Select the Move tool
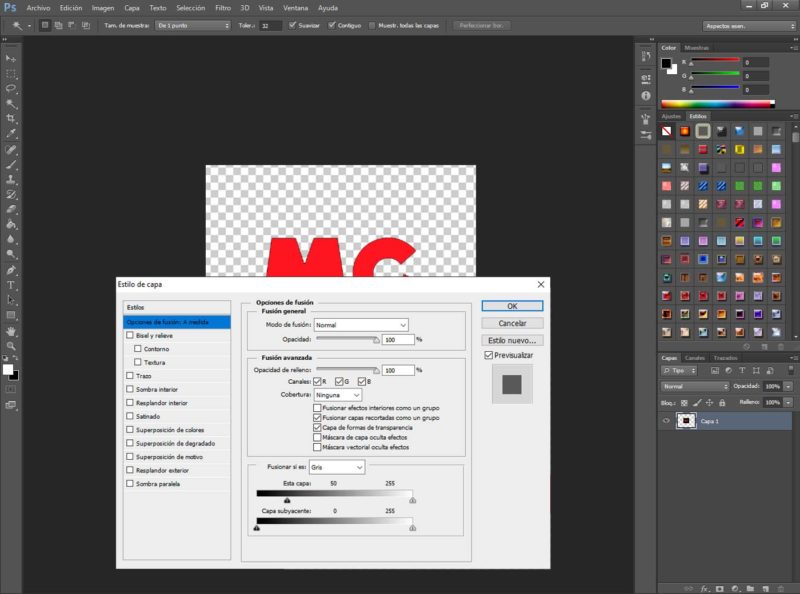 [x=11, y=59]
